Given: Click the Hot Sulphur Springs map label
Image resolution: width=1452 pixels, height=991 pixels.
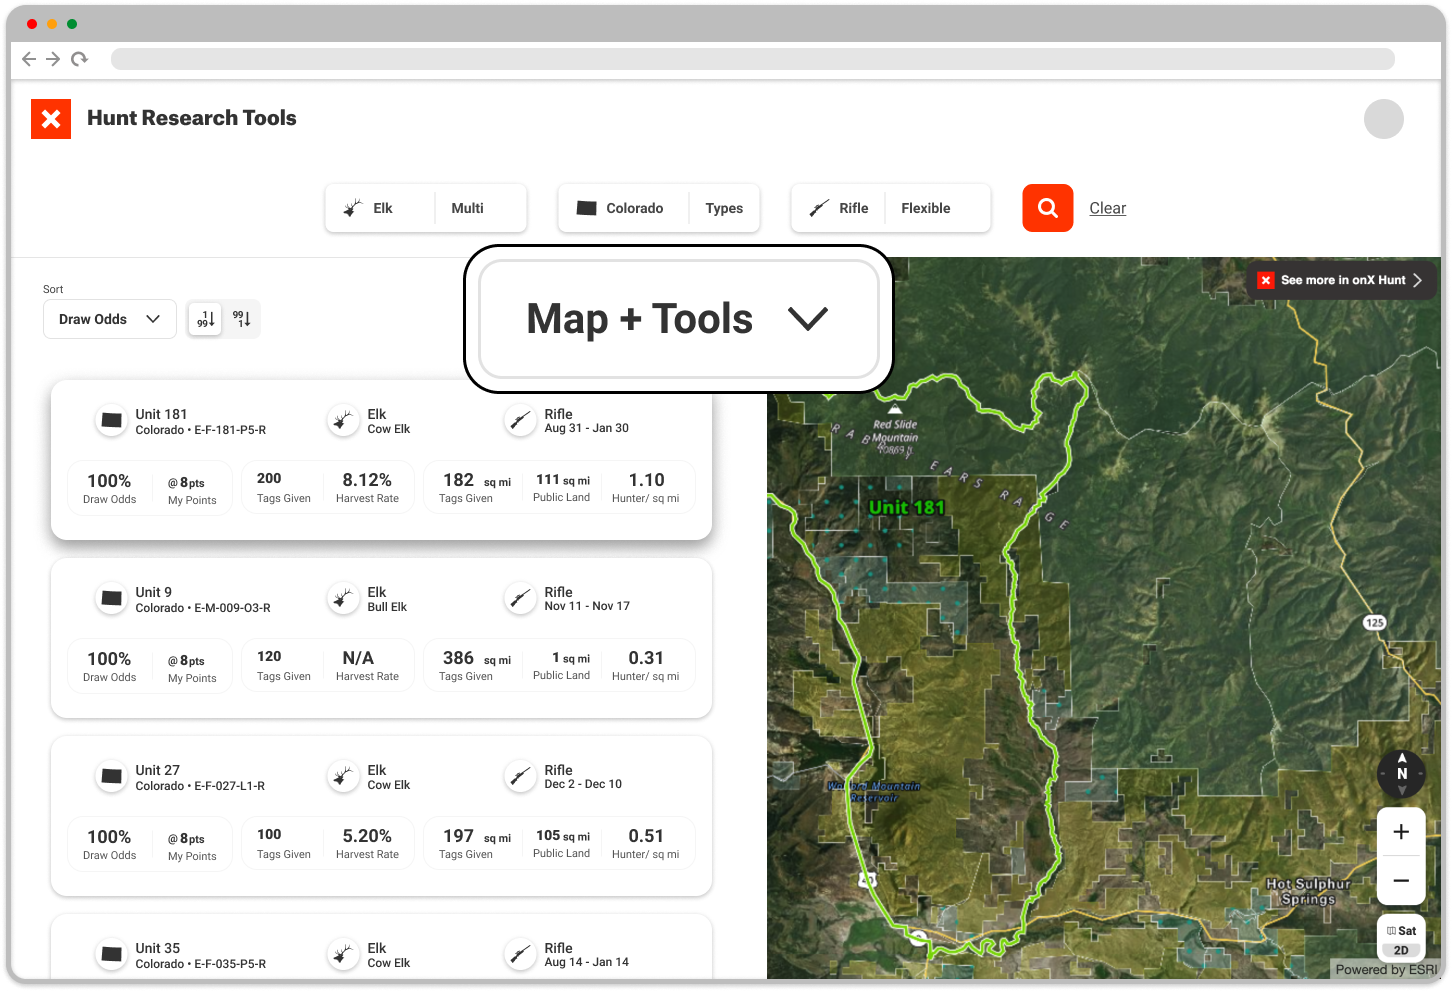Looking at the screenshot, I should pyautogui.click(x=1308, y=891).
